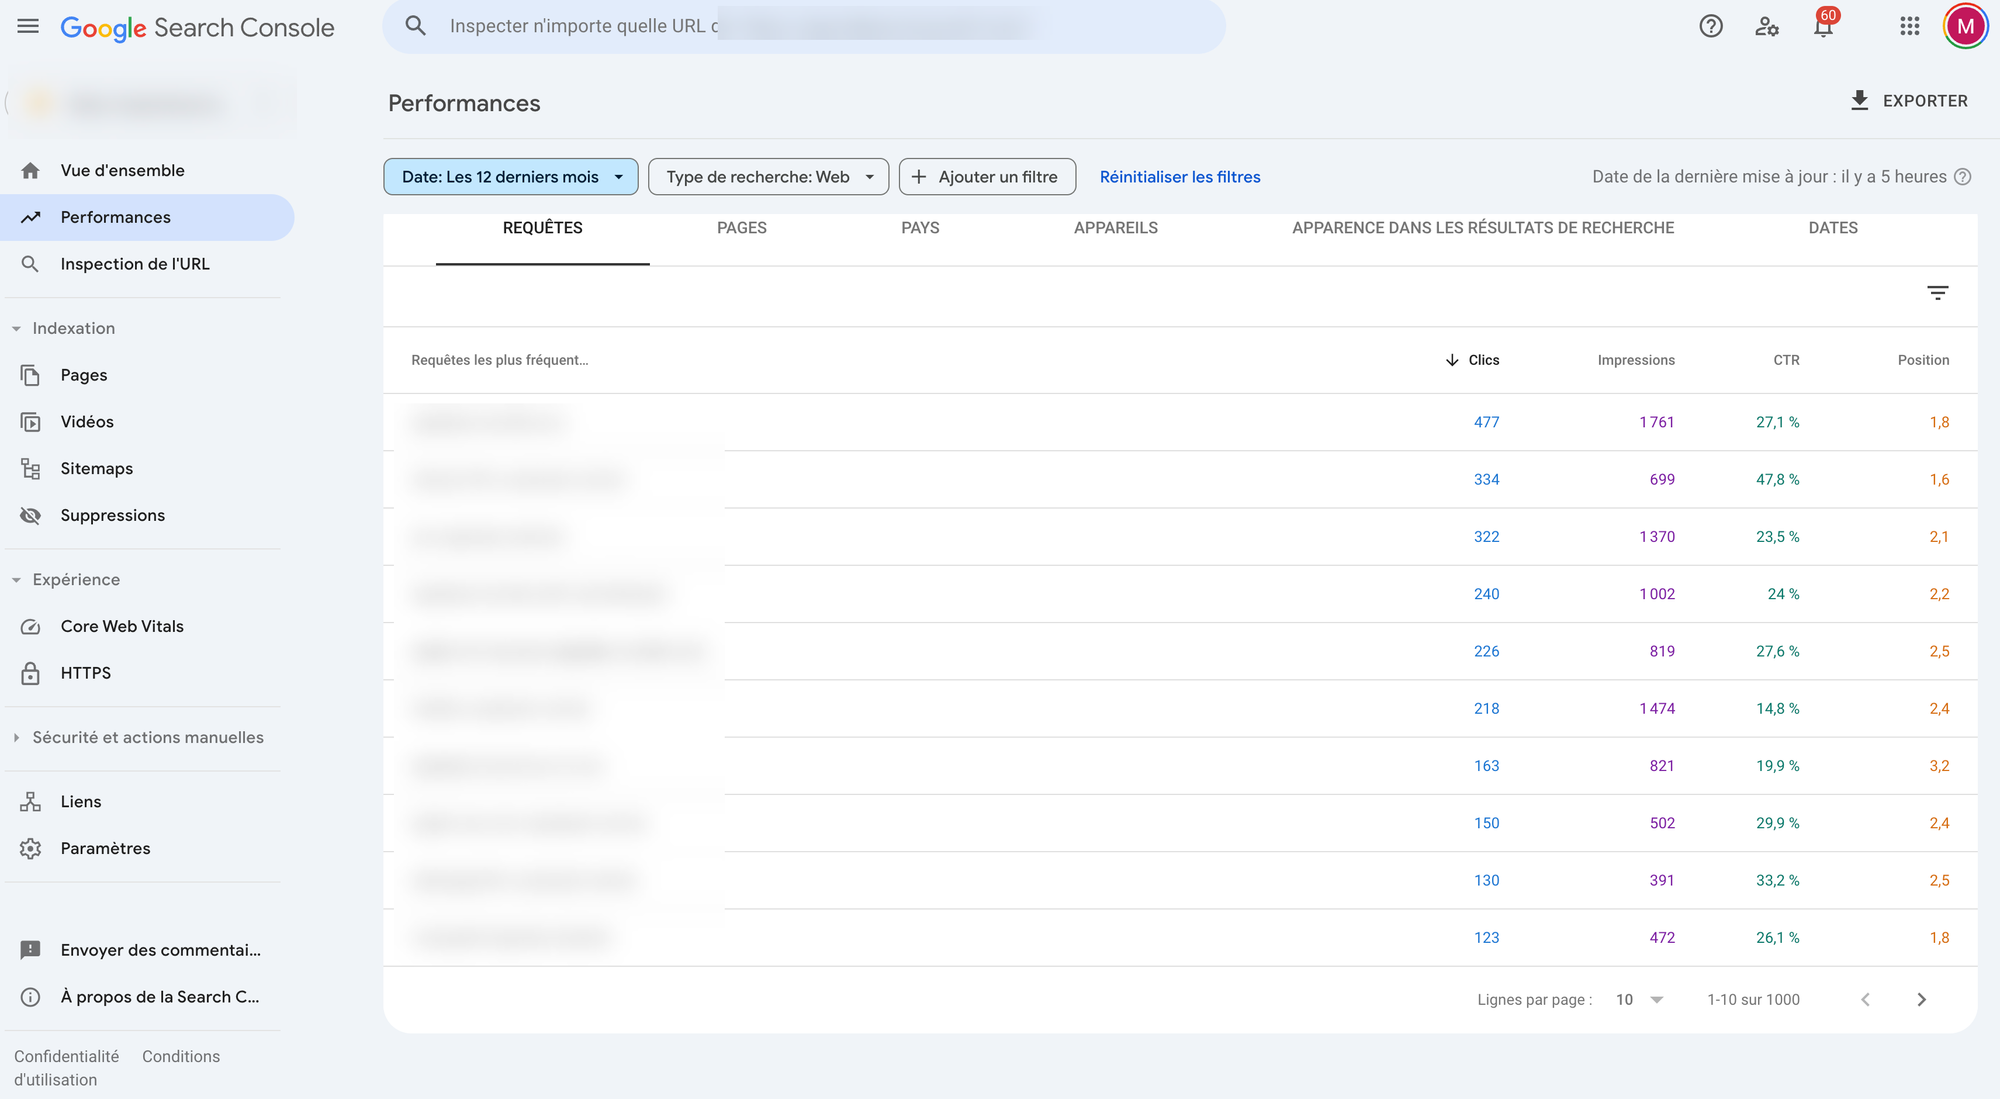This screenshot has width=2000, height=1099.
Task: Open user management settings icon
Action: click(x=1767, y=27)
